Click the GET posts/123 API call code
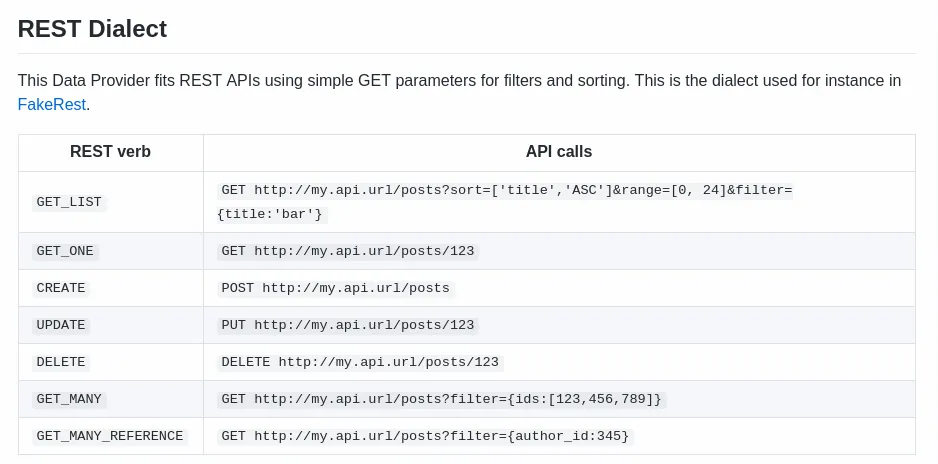 point(347,251)
